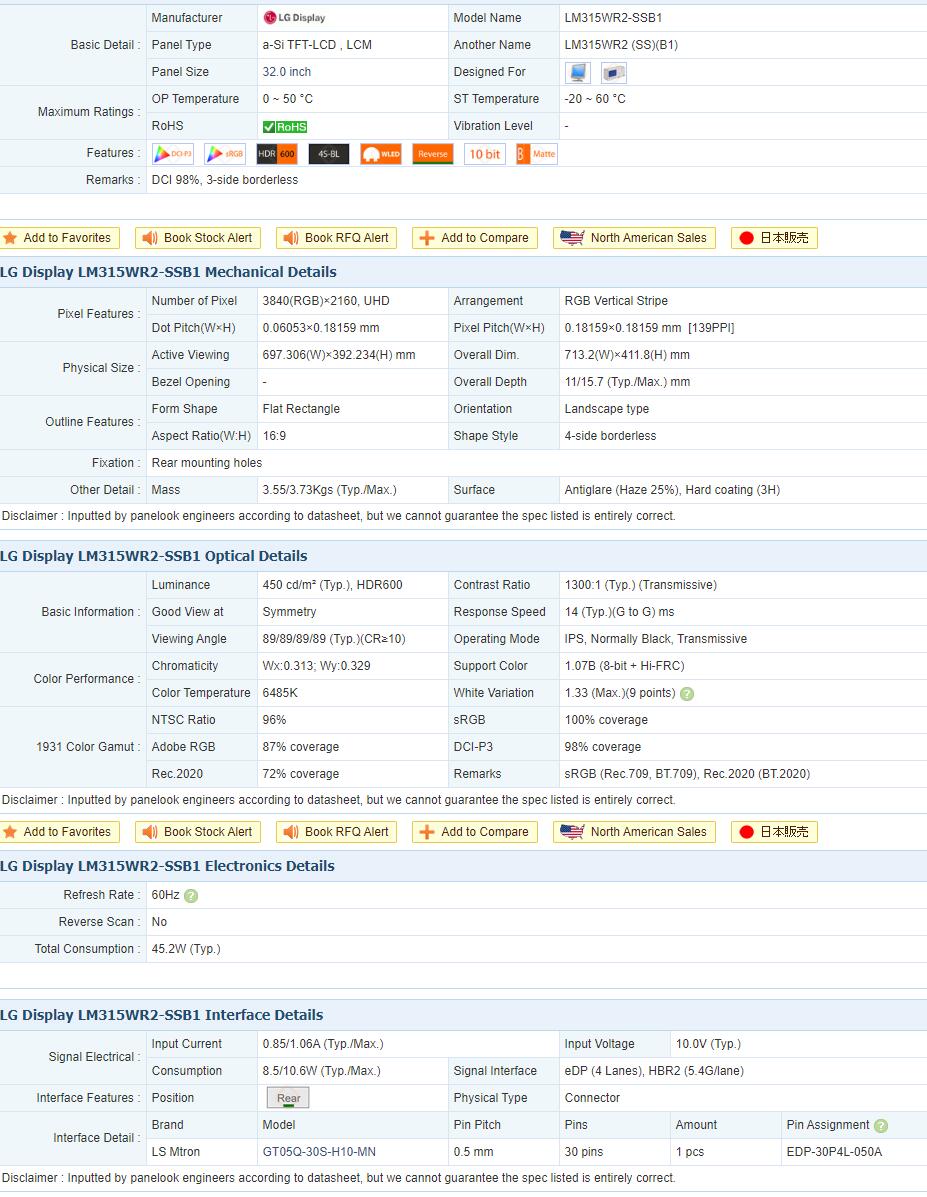
Task: Click help icon beside 60Hz Refresh Rate
Action: [191, 895]
